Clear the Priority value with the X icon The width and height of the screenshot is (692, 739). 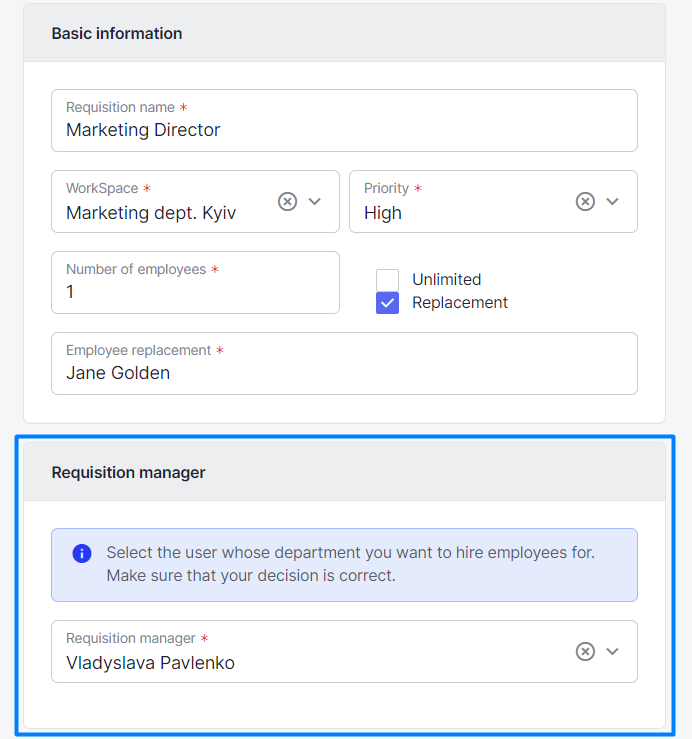click(585, 201)
